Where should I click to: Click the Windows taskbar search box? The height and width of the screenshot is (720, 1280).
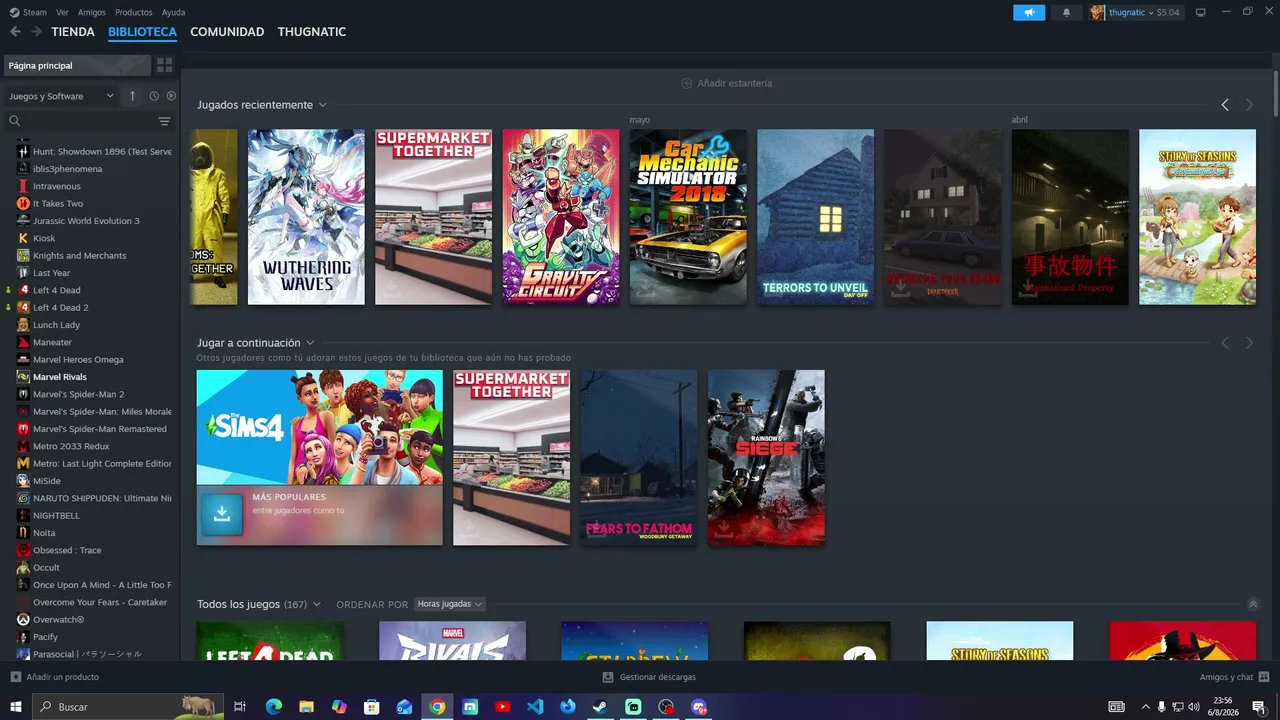tap(130, 707)
